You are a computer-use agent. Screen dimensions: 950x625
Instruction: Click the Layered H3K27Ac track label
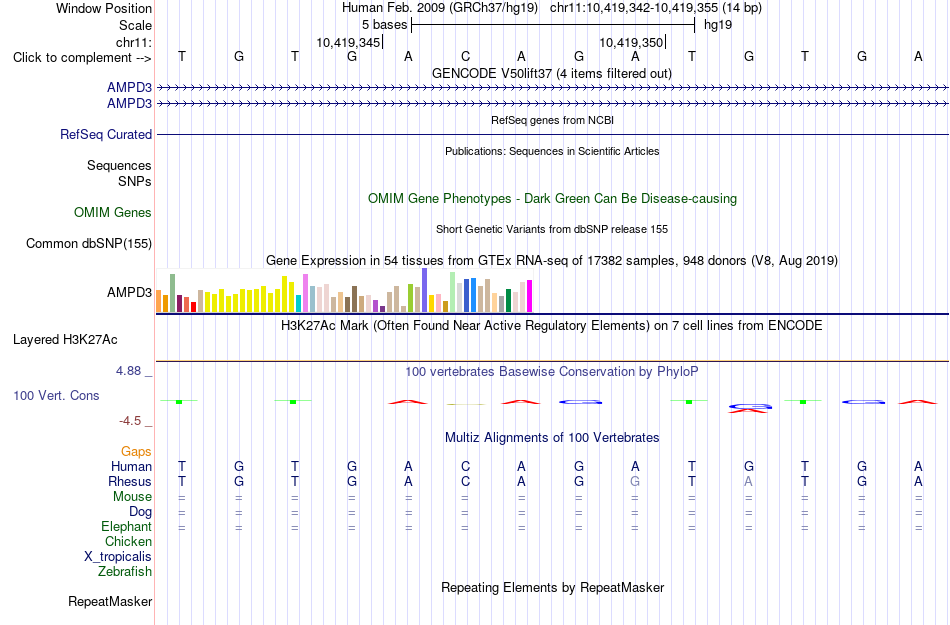tap(65, 340)
